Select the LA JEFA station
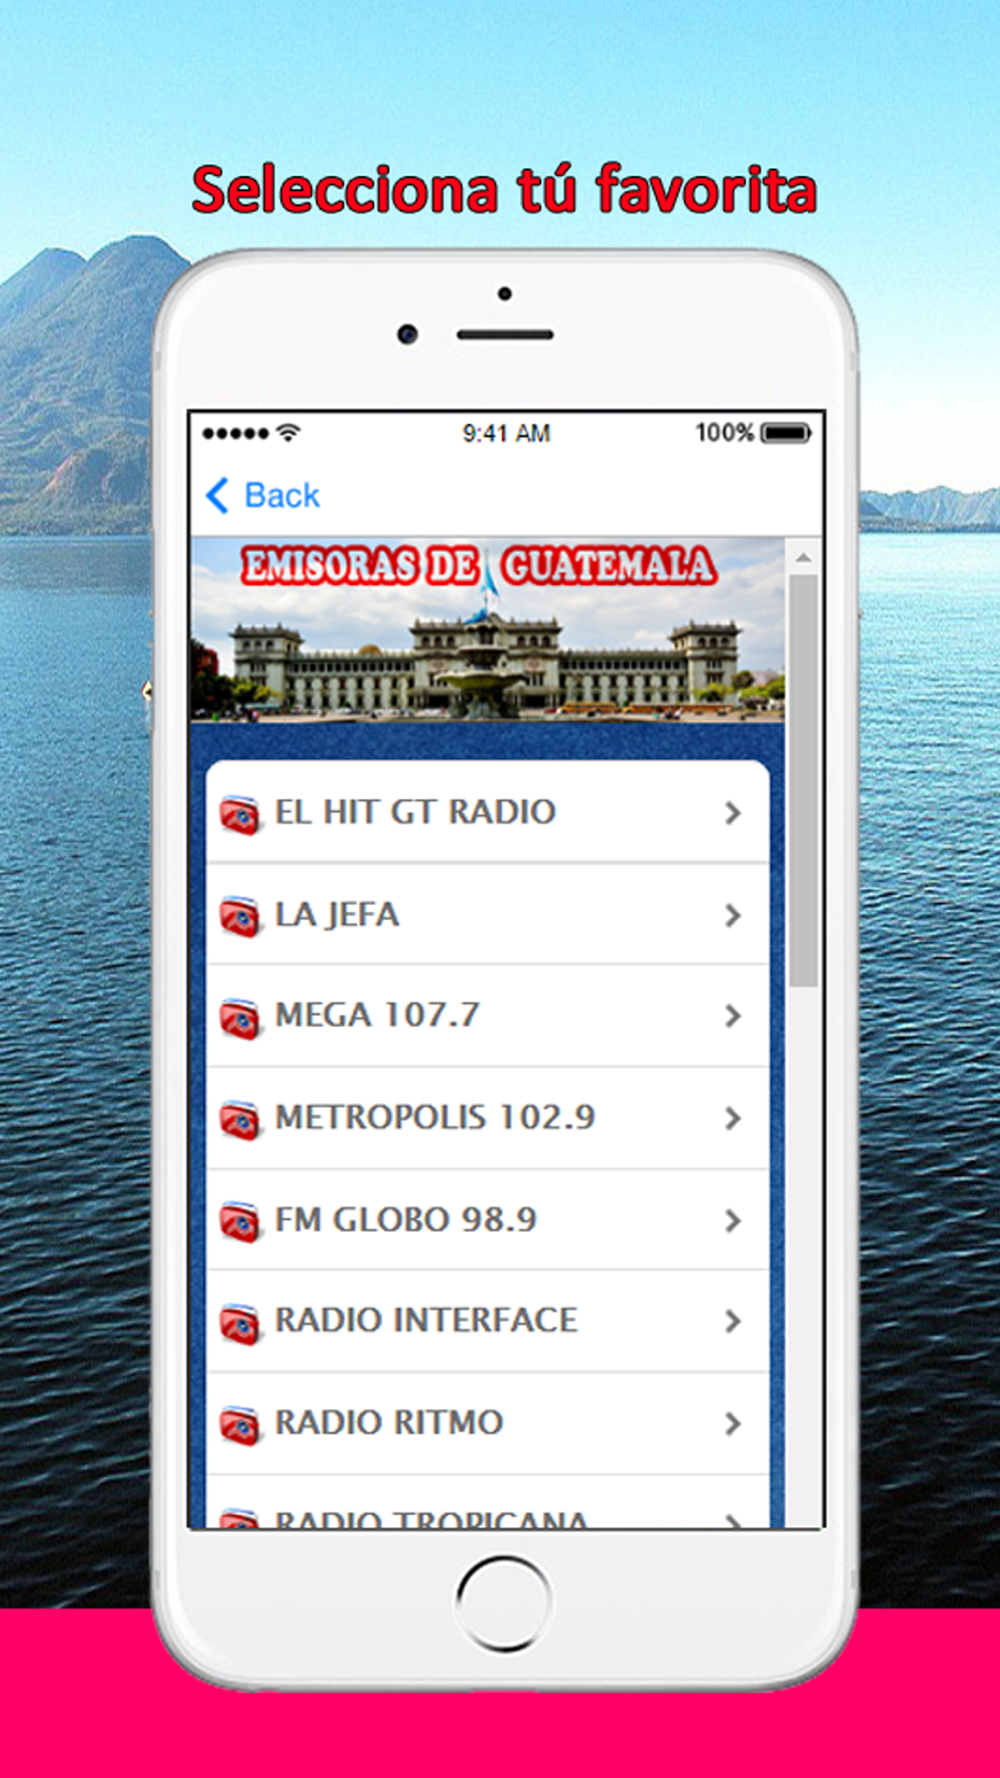The height and width of the screenshot is (1778, 1000). pyautogui.click(x=488, y=914)
